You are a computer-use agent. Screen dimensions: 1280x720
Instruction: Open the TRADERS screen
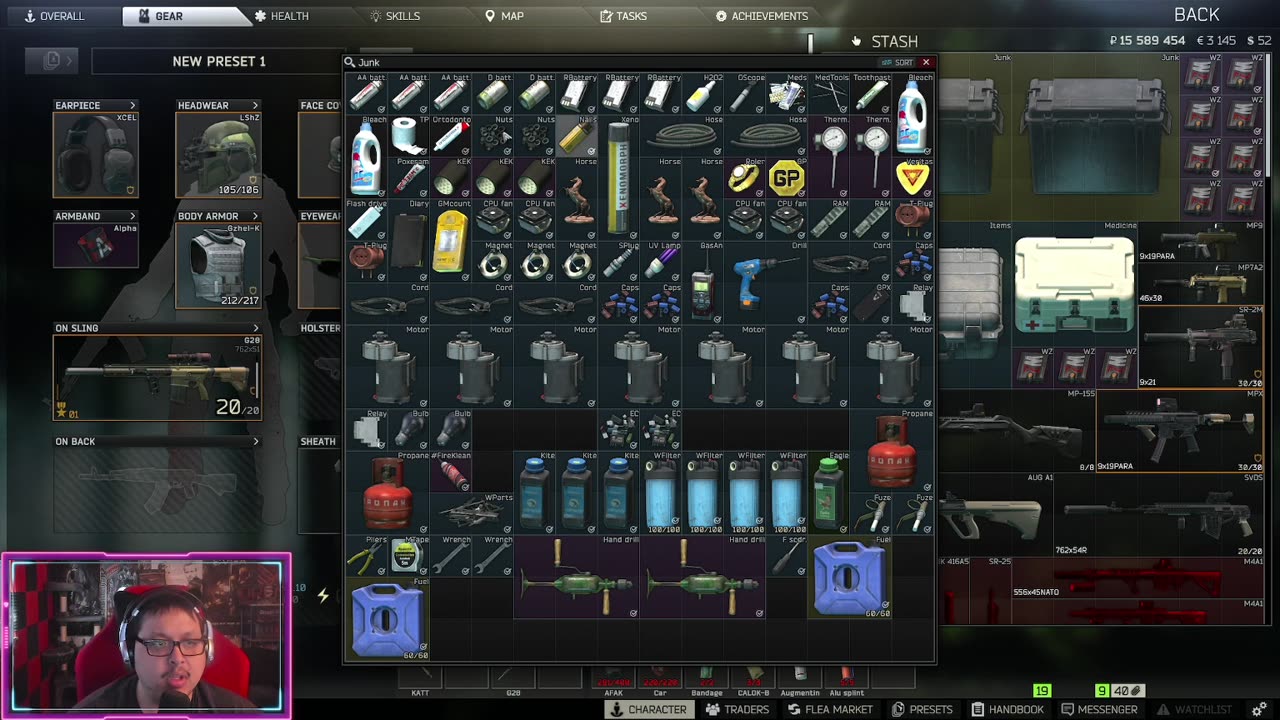click(x=737, y=709)
